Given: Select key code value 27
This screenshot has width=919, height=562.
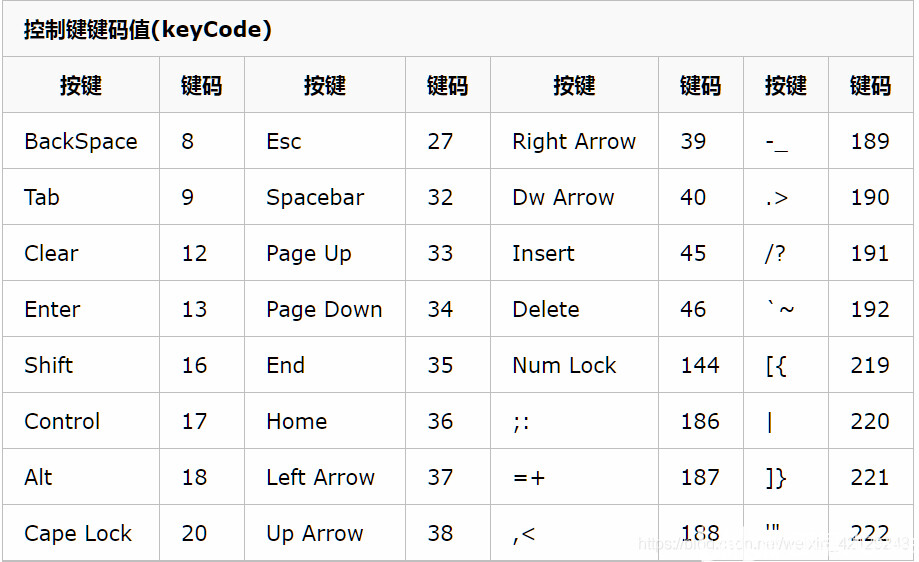Looking at the screenshot, I should coord(448,141).
